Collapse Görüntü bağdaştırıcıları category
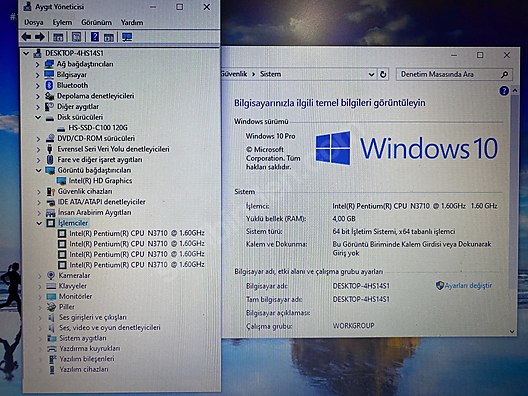 coord(38,170)
